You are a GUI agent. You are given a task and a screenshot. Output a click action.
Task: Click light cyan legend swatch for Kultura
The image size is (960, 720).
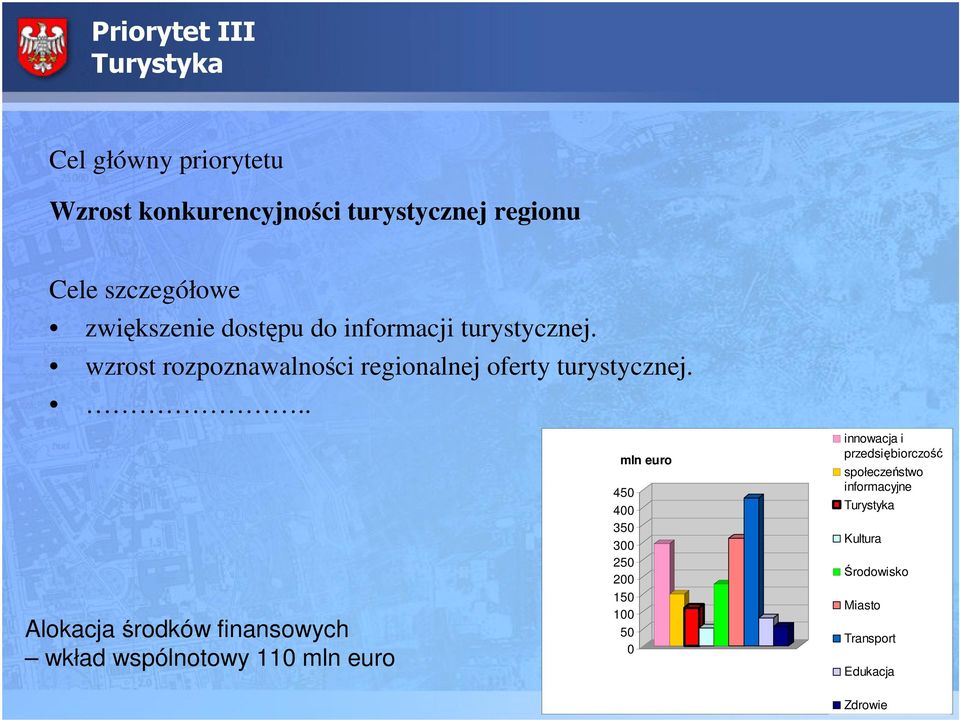click(836, 539)
